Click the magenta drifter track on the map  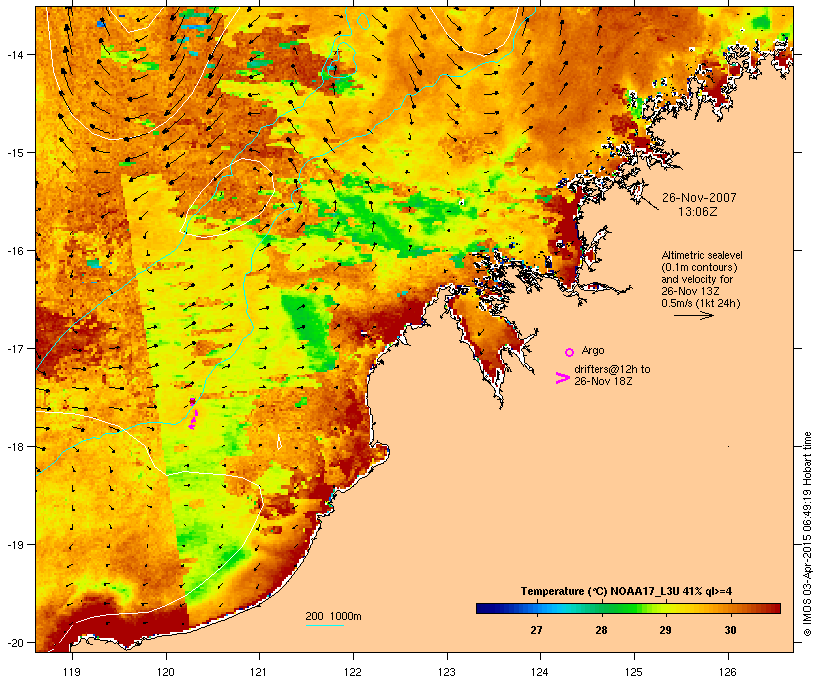click(x=193, y=415)
